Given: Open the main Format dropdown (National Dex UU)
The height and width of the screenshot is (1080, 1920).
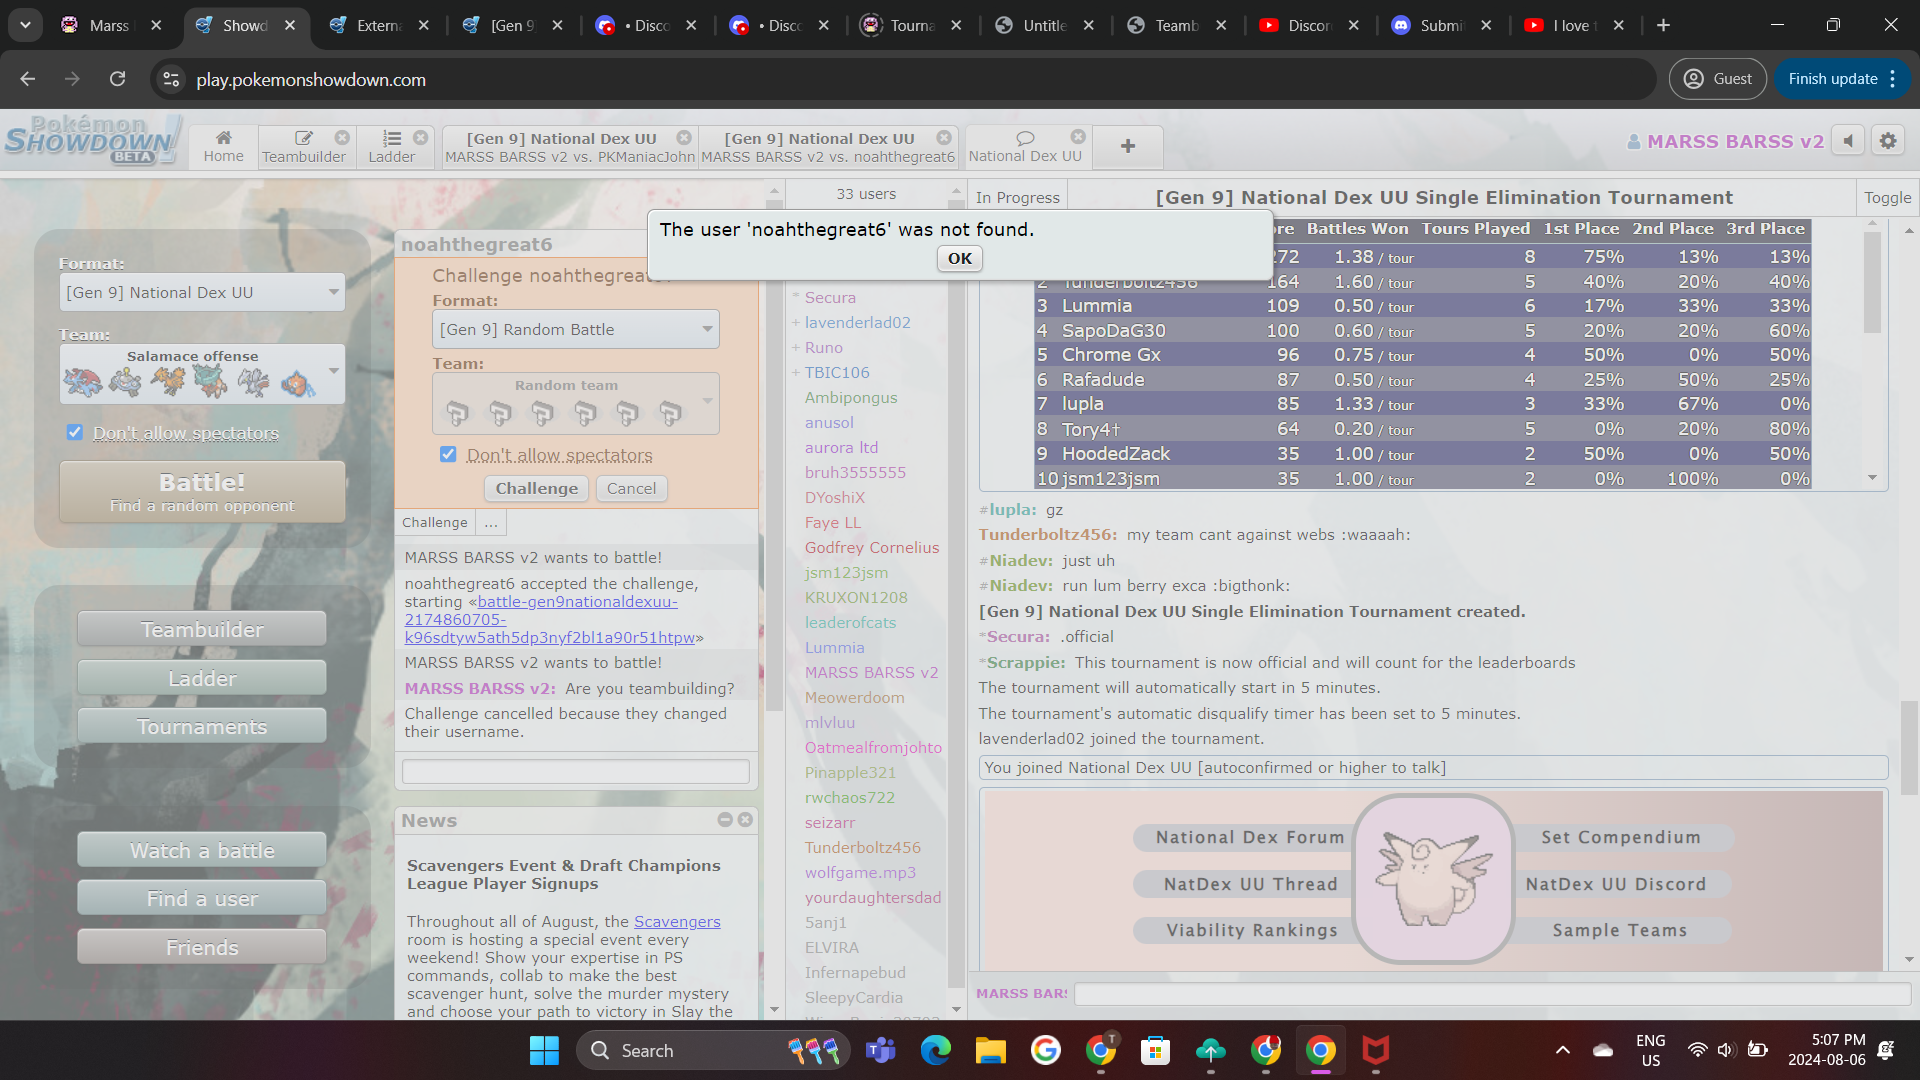Looking at the screenshot, I should point(202,292).
